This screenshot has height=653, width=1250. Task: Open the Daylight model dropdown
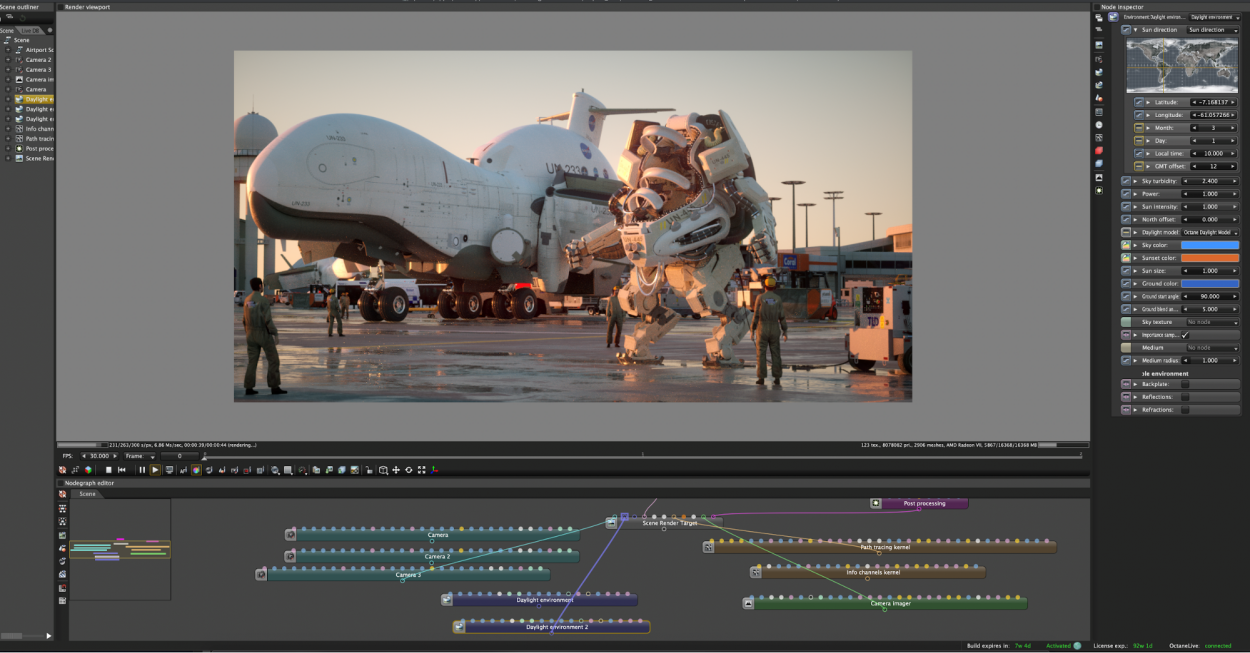[x=1209, y=232]
